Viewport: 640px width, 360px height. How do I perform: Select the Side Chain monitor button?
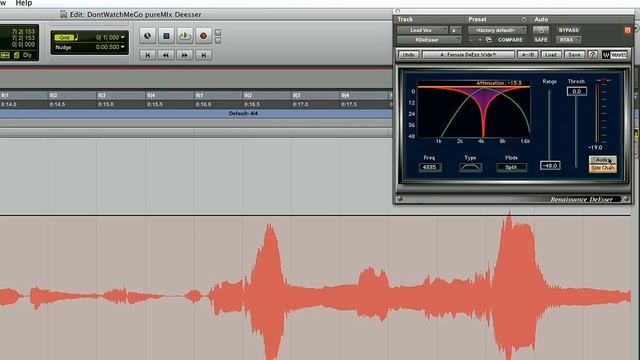tap(602, 168)
